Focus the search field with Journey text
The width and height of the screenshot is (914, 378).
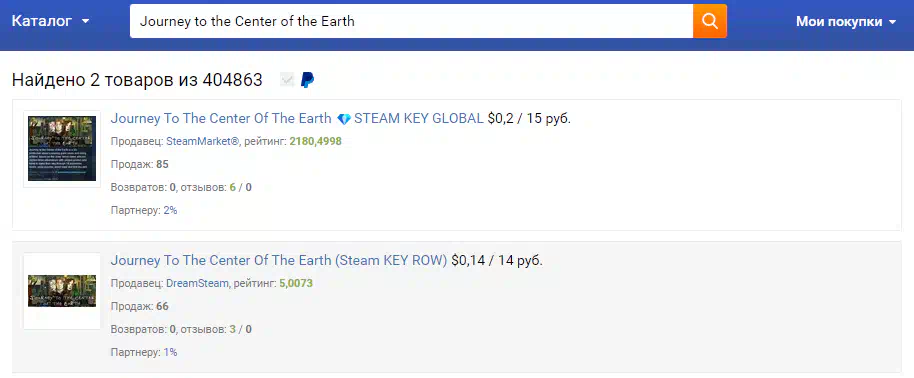[x=411, y=22]
